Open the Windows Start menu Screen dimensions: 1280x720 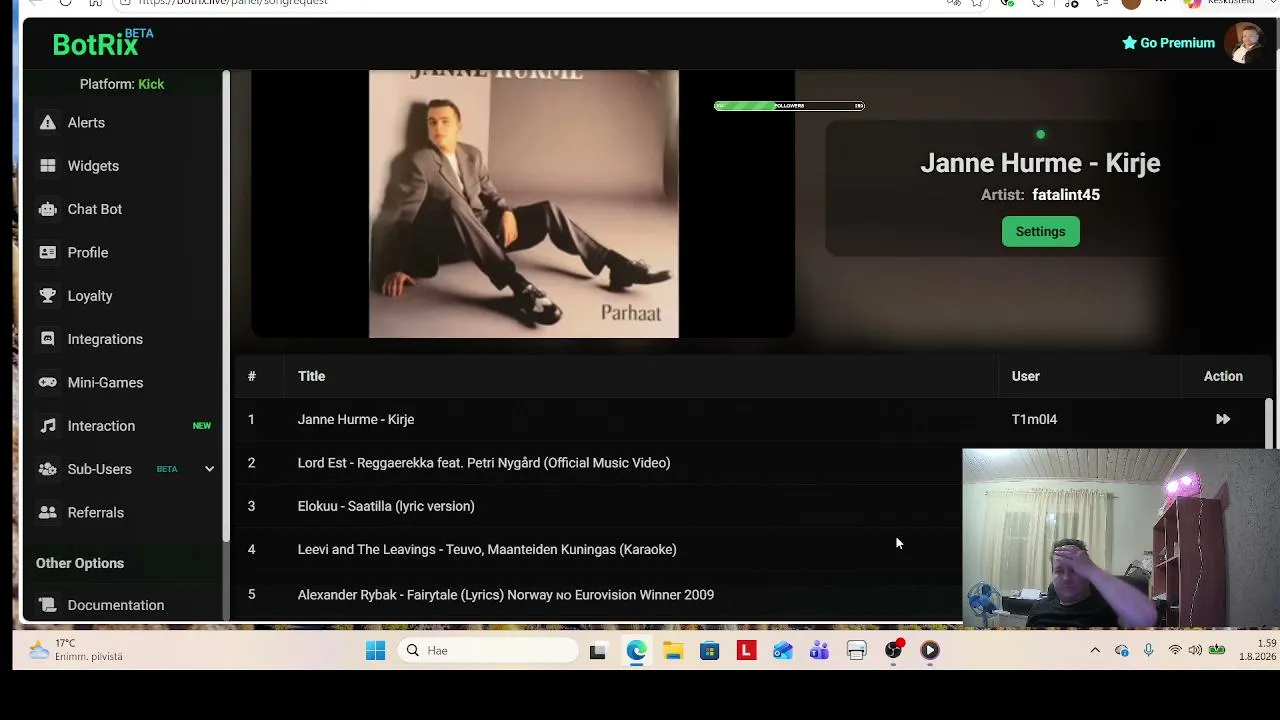(x=375, y=651)
